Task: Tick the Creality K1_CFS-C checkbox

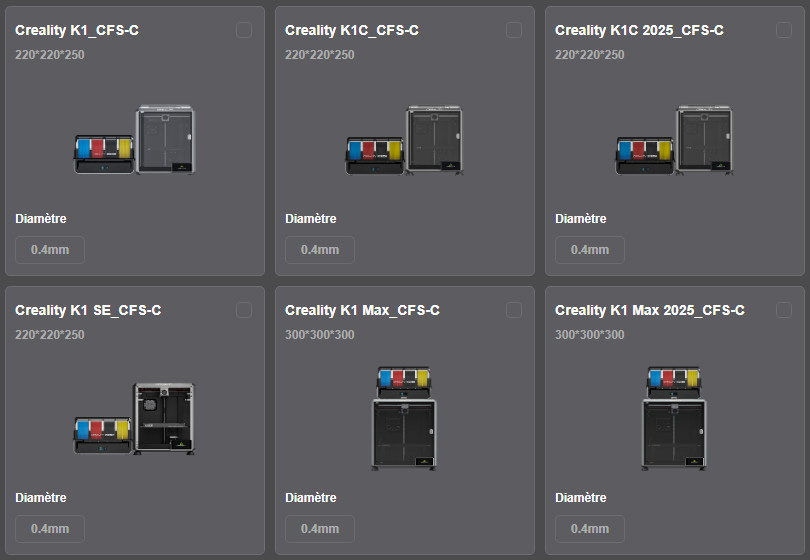Action: point(244,30)
